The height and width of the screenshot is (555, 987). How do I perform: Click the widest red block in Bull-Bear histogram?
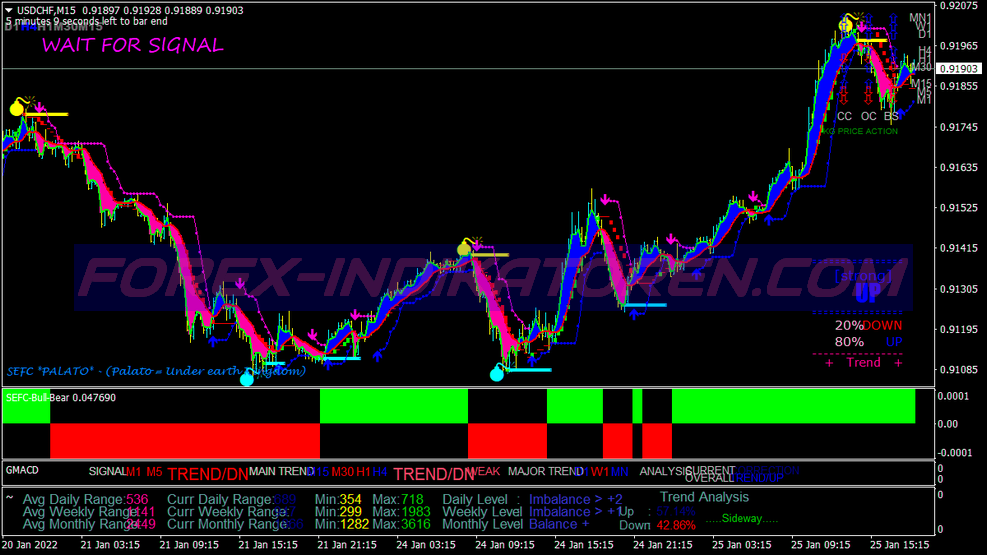(x=184, y=440)
